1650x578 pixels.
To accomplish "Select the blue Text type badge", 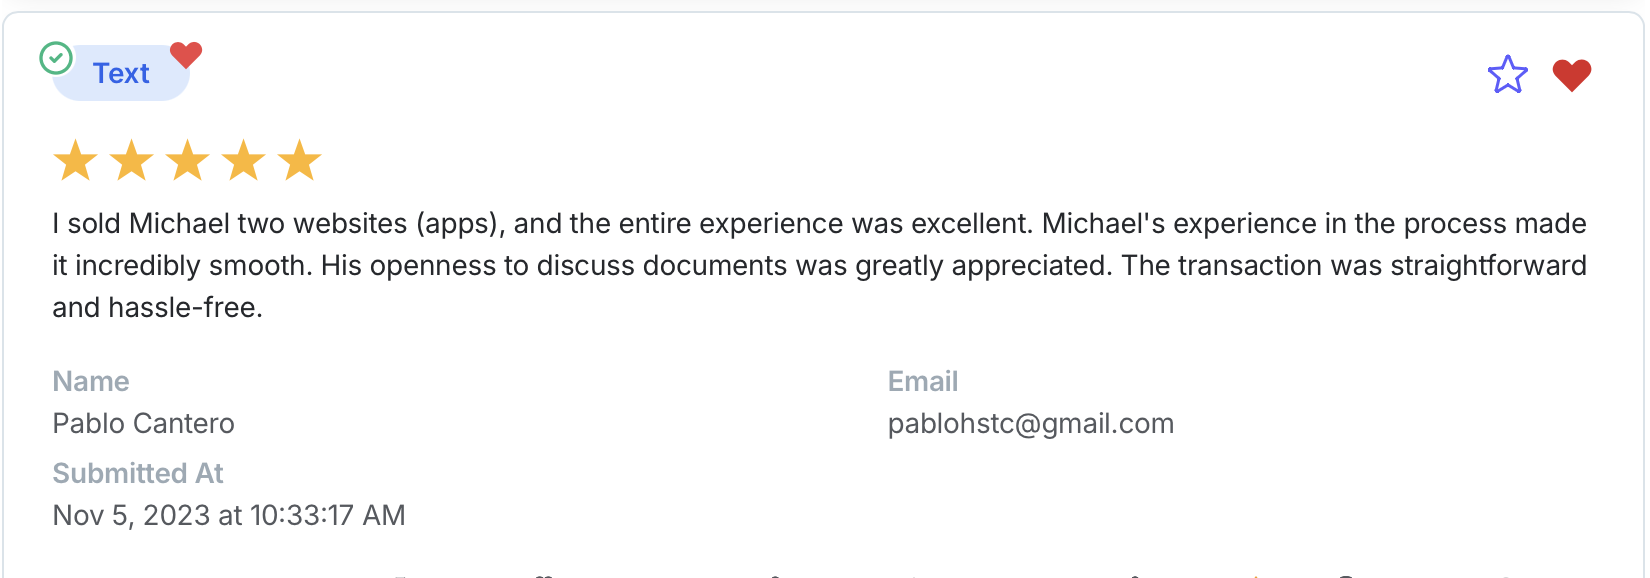I will 121,74.
